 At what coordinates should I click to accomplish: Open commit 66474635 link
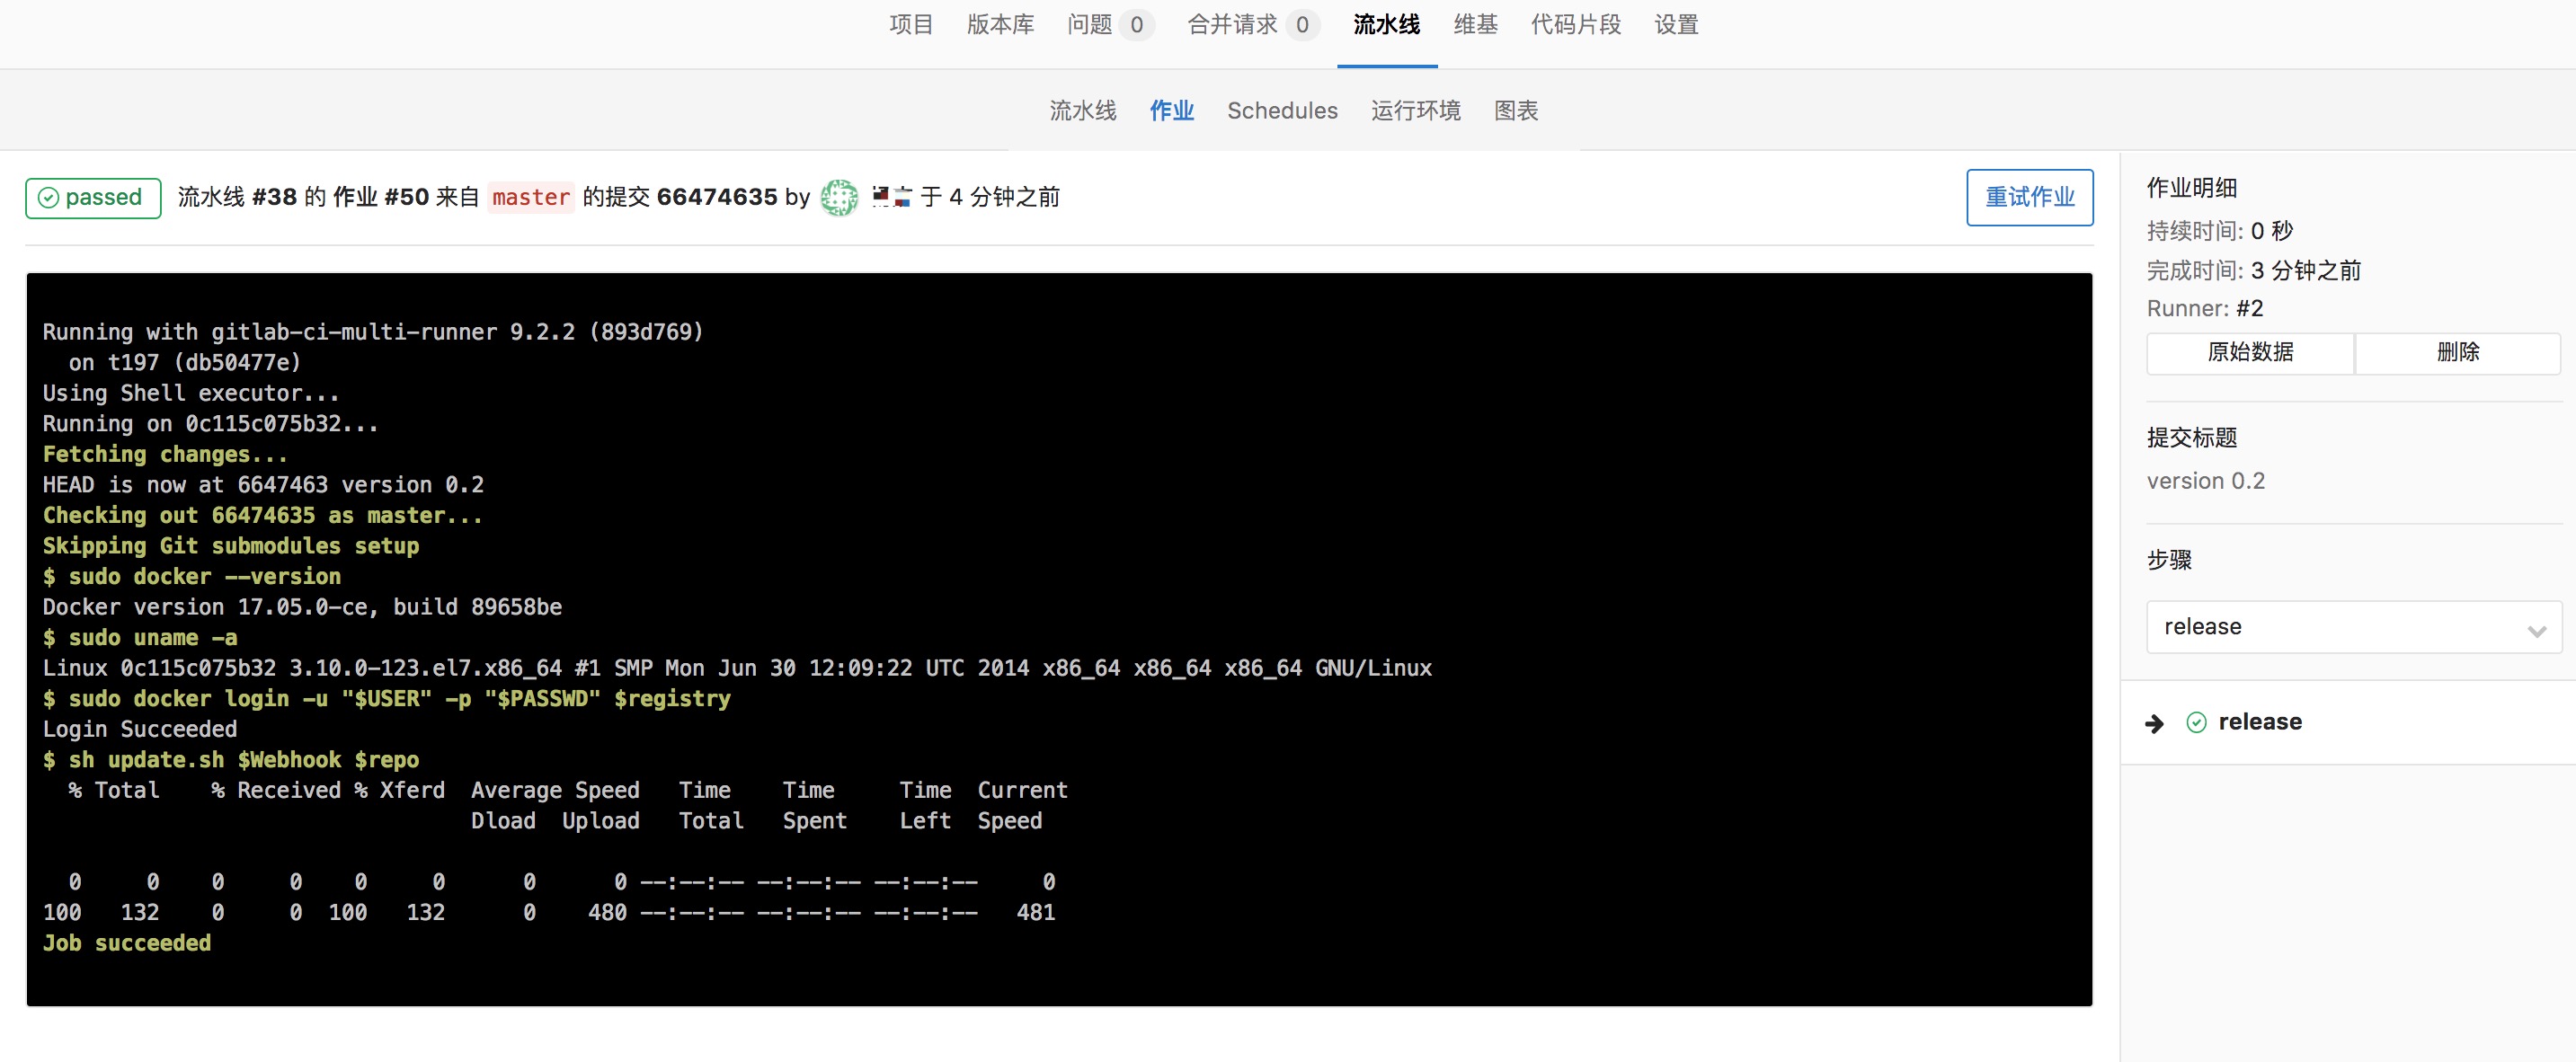click(716, 197)
